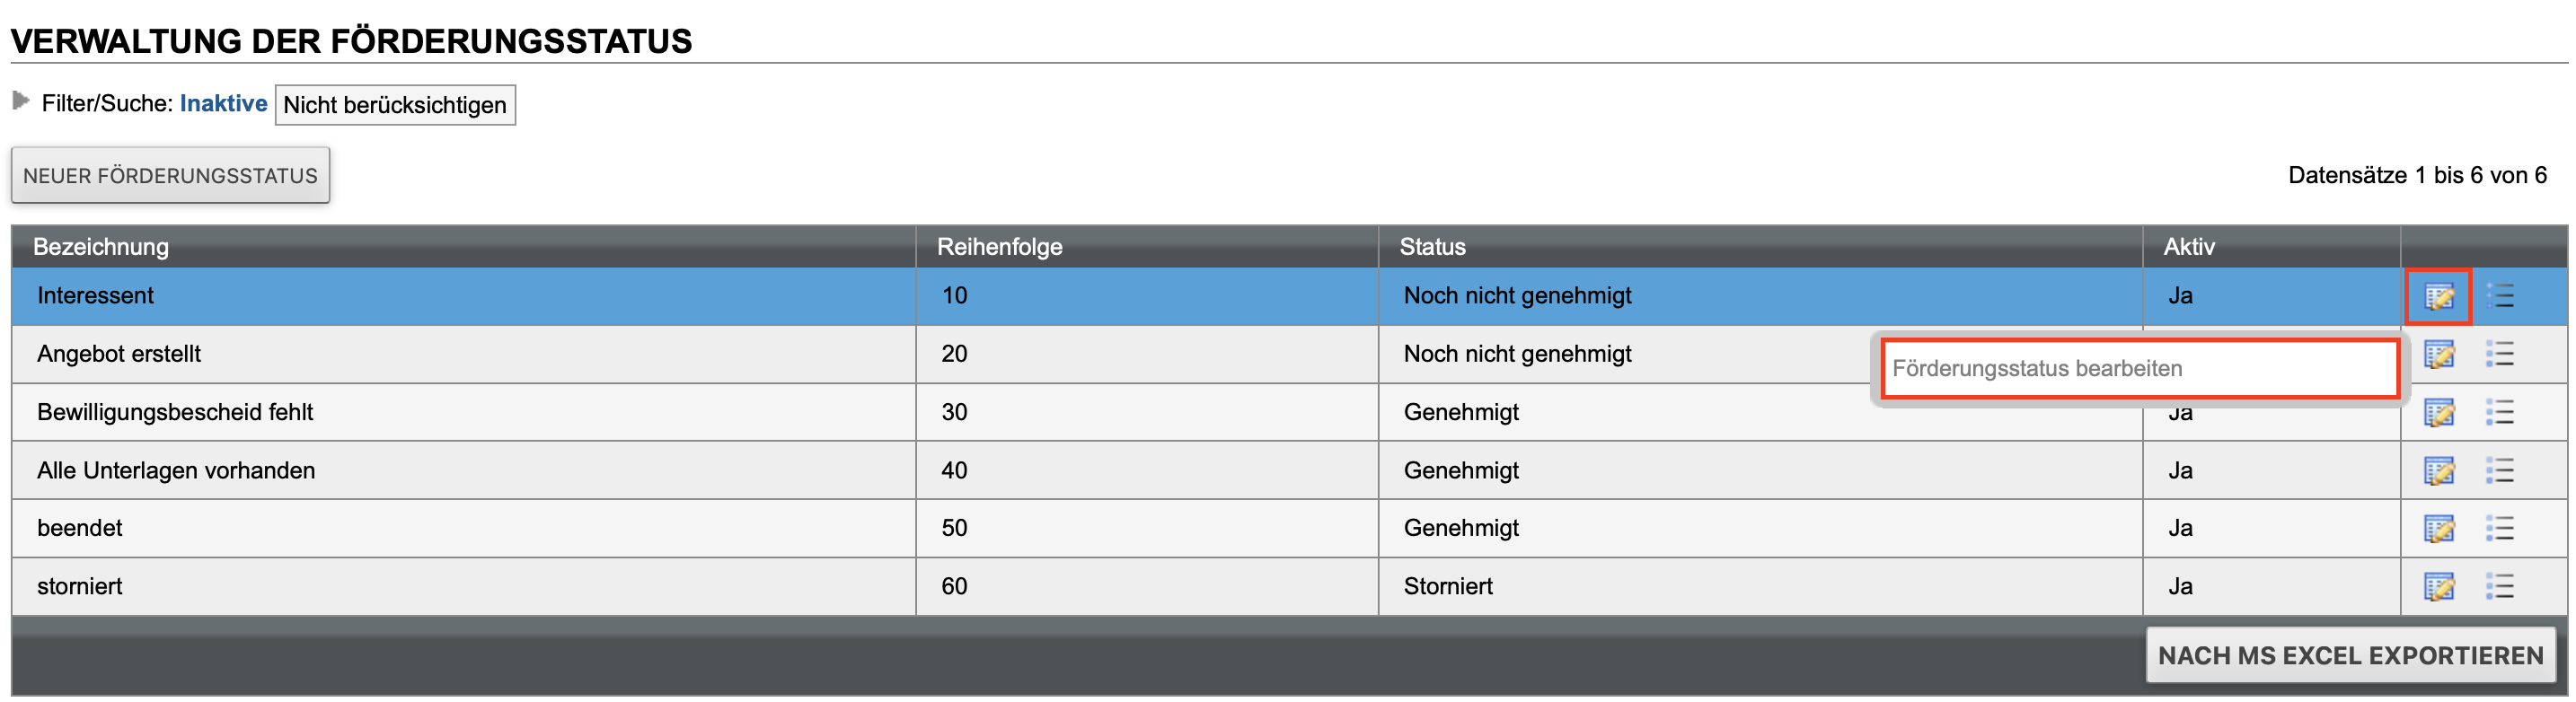Open list icon for Interessent row

(2499, 296)
